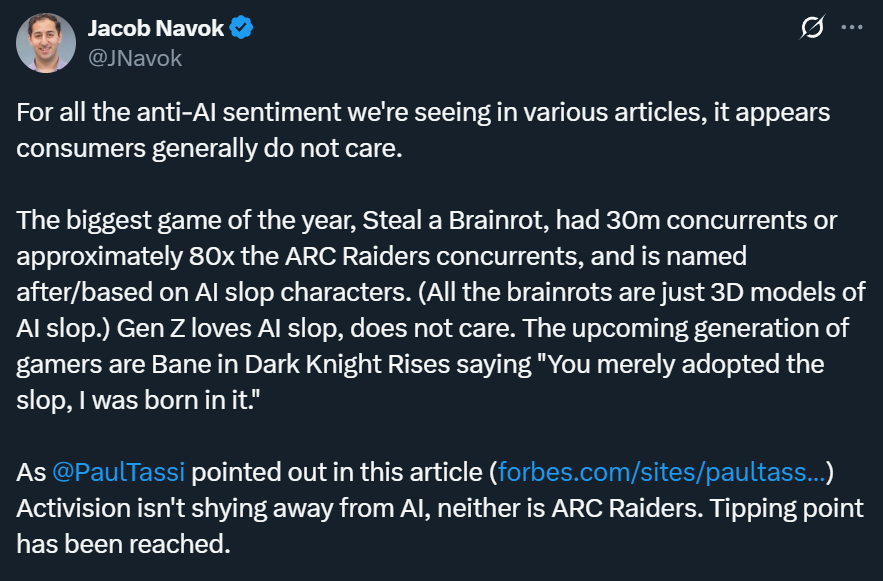Image resolution: width=883 pixels, height=581 pixels.
Task: Open the three-dot more options menu
Action: pos(851,27)
